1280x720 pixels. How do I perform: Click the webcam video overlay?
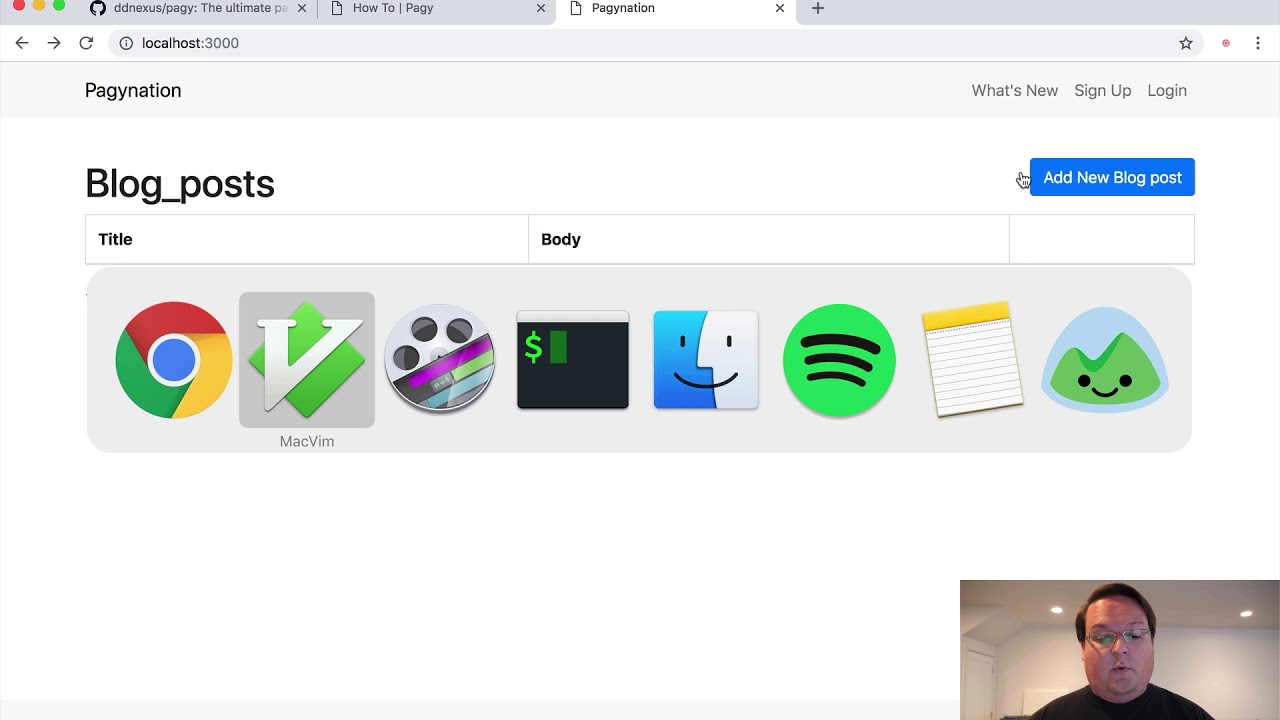(1120, 650)
